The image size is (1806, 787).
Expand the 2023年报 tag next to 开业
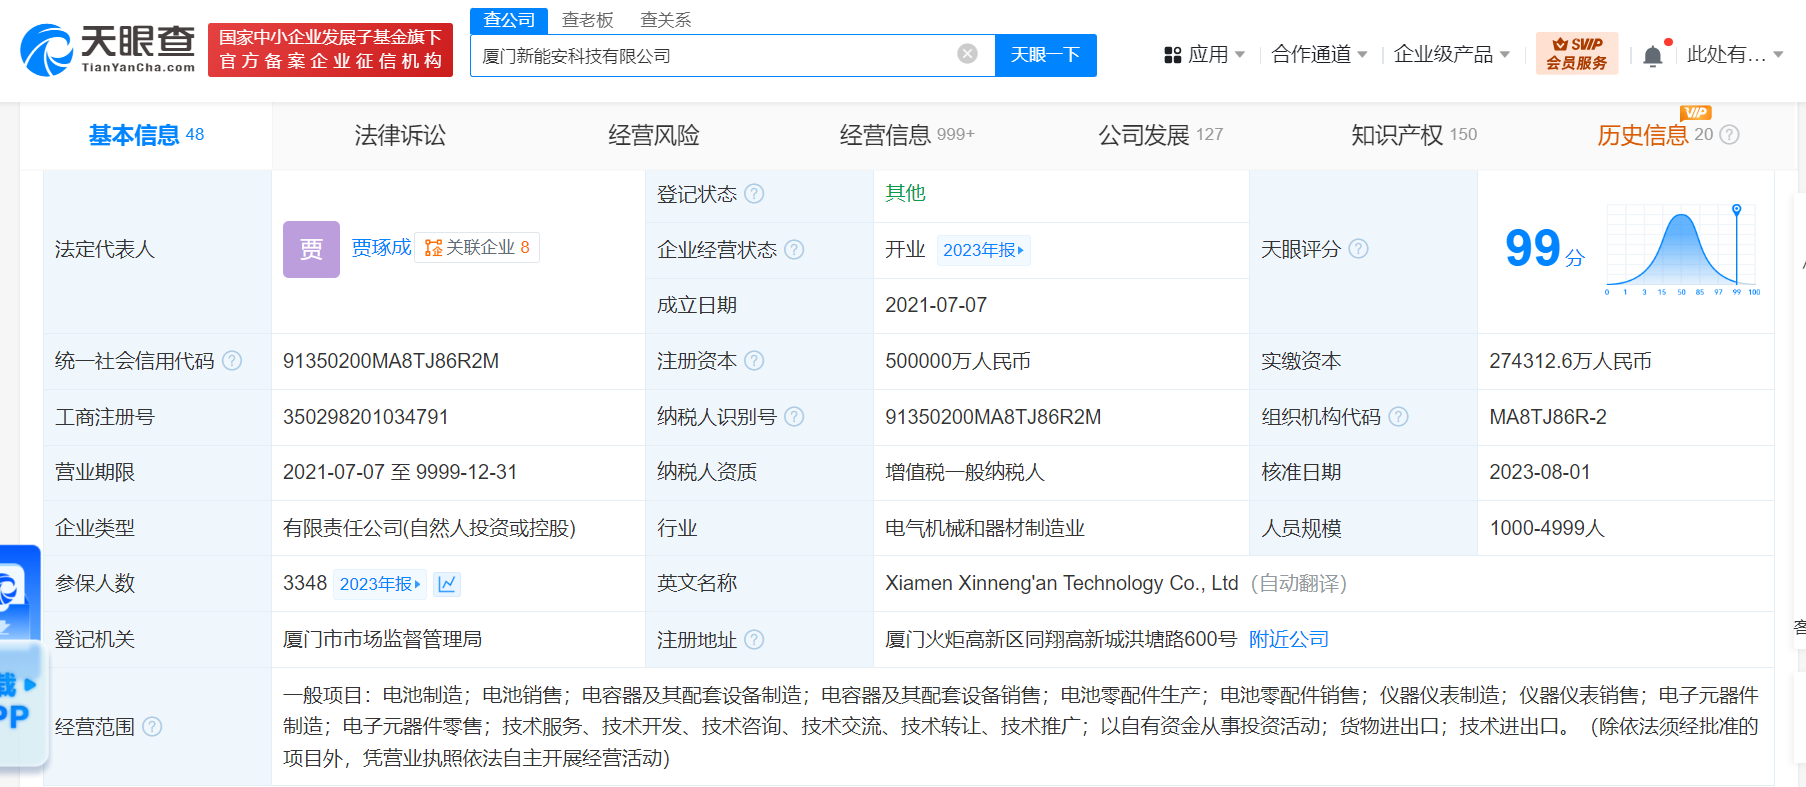point(983,250)
